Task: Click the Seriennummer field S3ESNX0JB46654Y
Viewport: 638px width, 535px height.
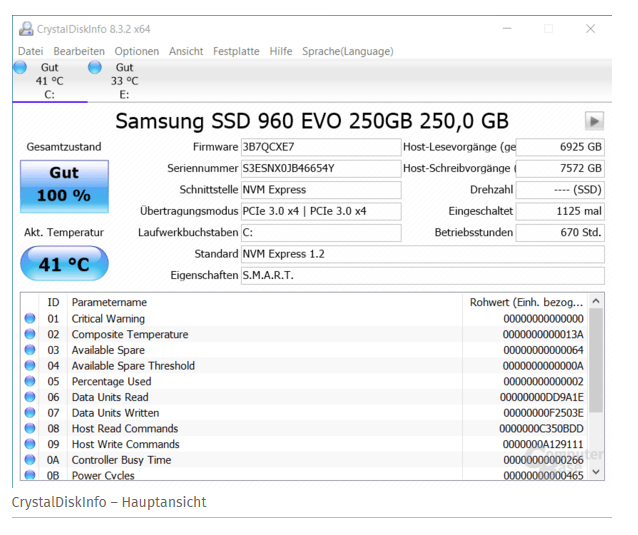Action: (x=321, y=168)
